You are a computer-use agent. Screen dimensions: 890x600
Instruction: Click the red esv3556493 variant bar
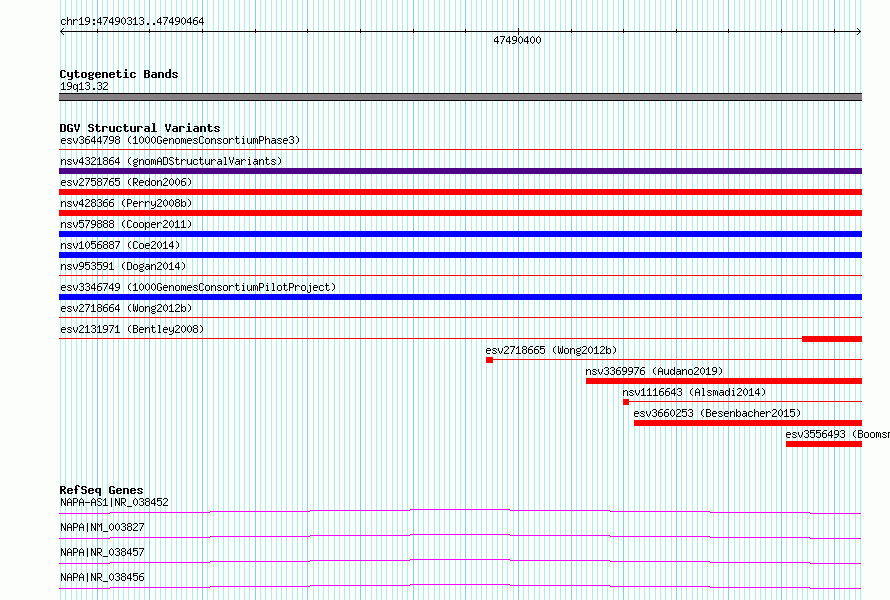click(x=824, y=444)
